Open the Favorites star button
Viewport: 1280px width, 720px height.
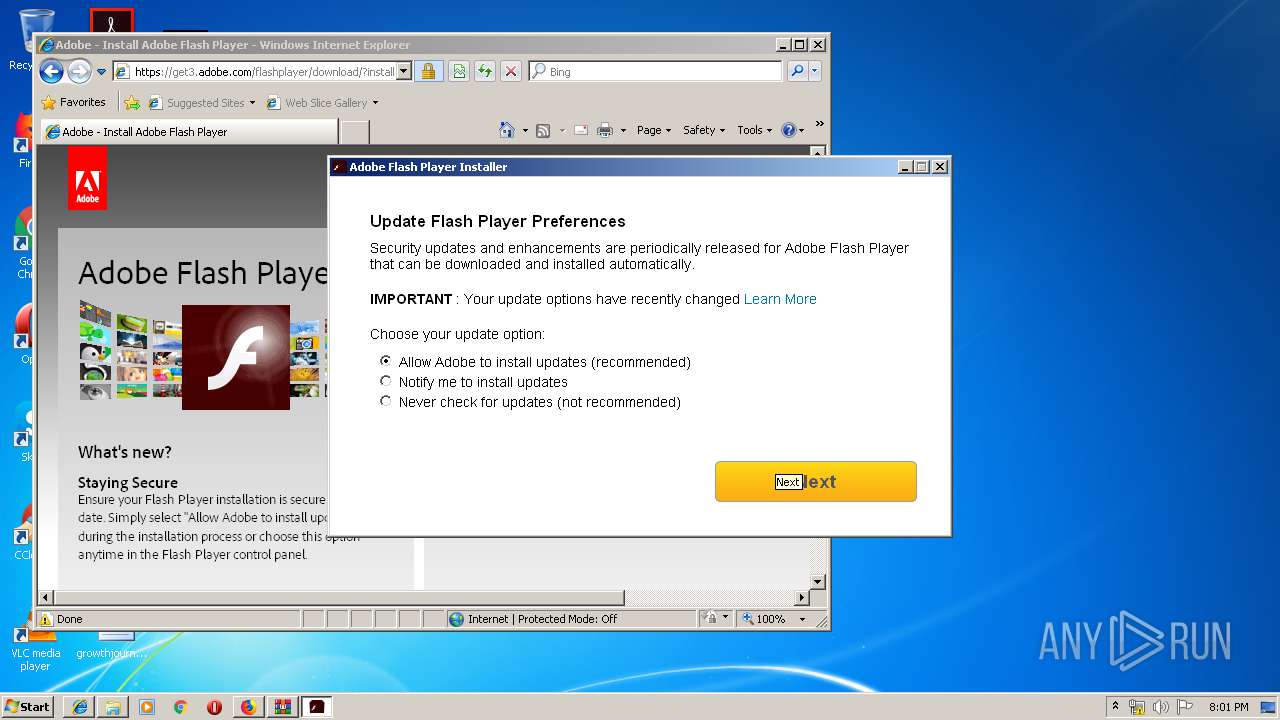pyautogui.click(x=73, y=102)
